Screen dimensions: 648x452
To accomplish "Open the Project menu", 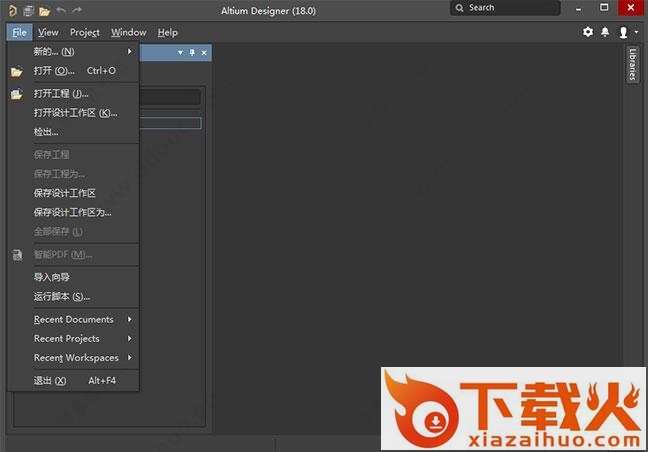I will click(x=85, y=32).
